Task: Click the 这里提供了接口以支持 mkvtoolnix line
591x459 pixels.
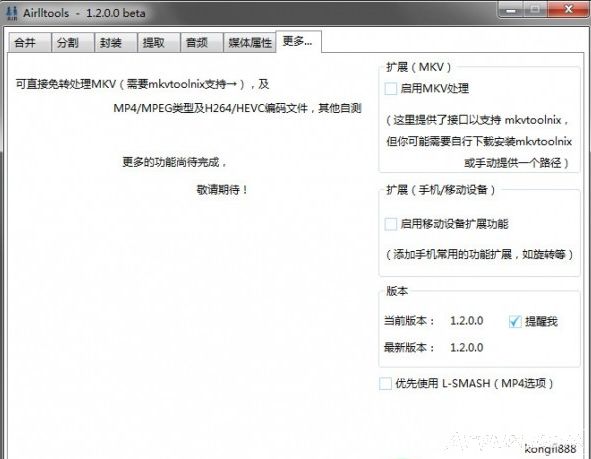Action: tap(477, 120)
